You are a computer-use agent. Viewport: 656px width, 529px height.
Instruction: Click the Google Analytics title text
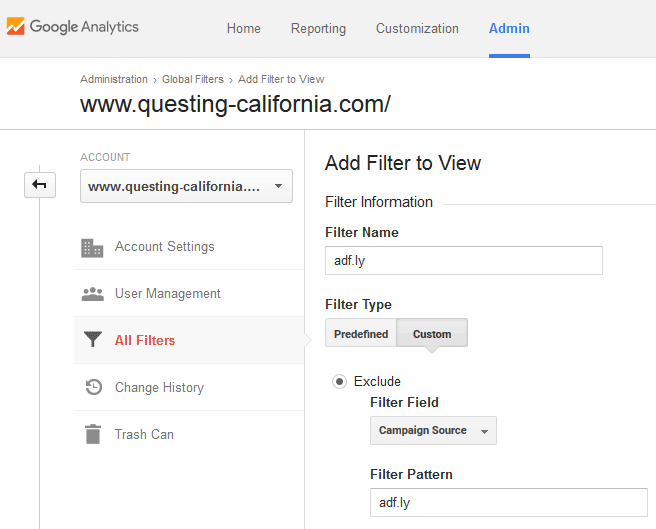pos(84,27)
